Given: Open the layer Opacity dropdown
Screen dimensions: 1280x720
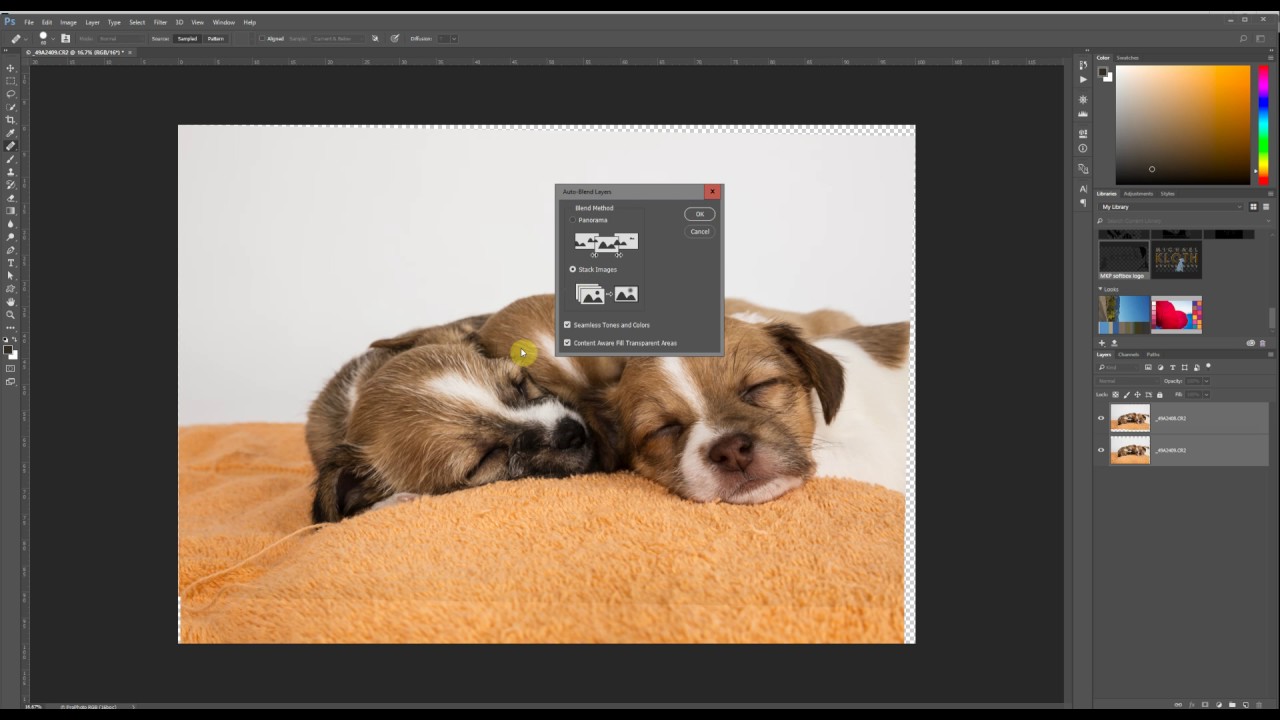Looking at the screenshot, I should point(1206,381).
